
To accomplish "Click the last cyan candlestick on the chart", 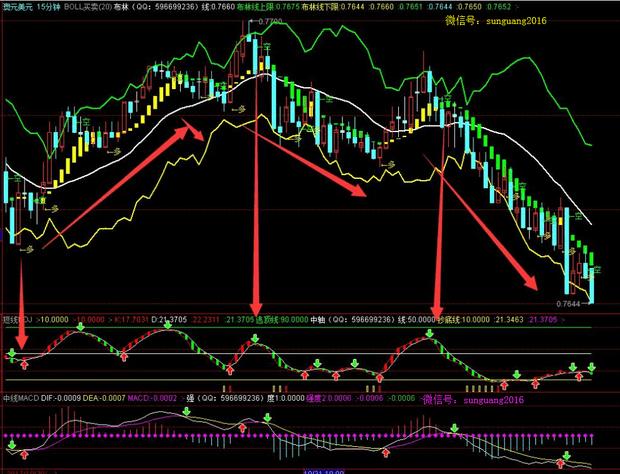I will [x=592, y=280].
